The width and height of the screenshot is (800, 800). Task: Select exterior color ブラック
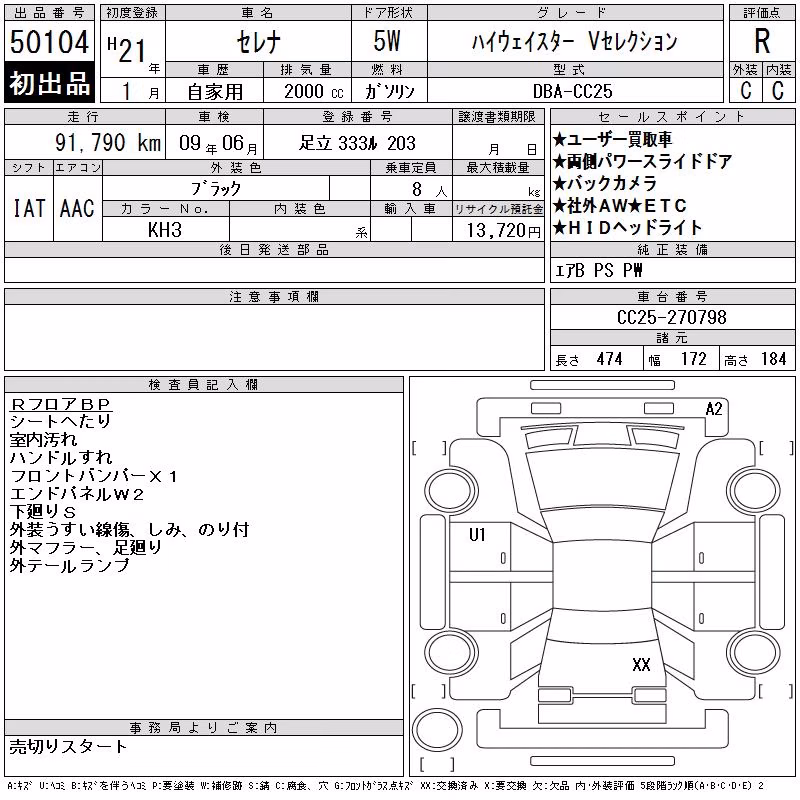[x=216, y=189]
